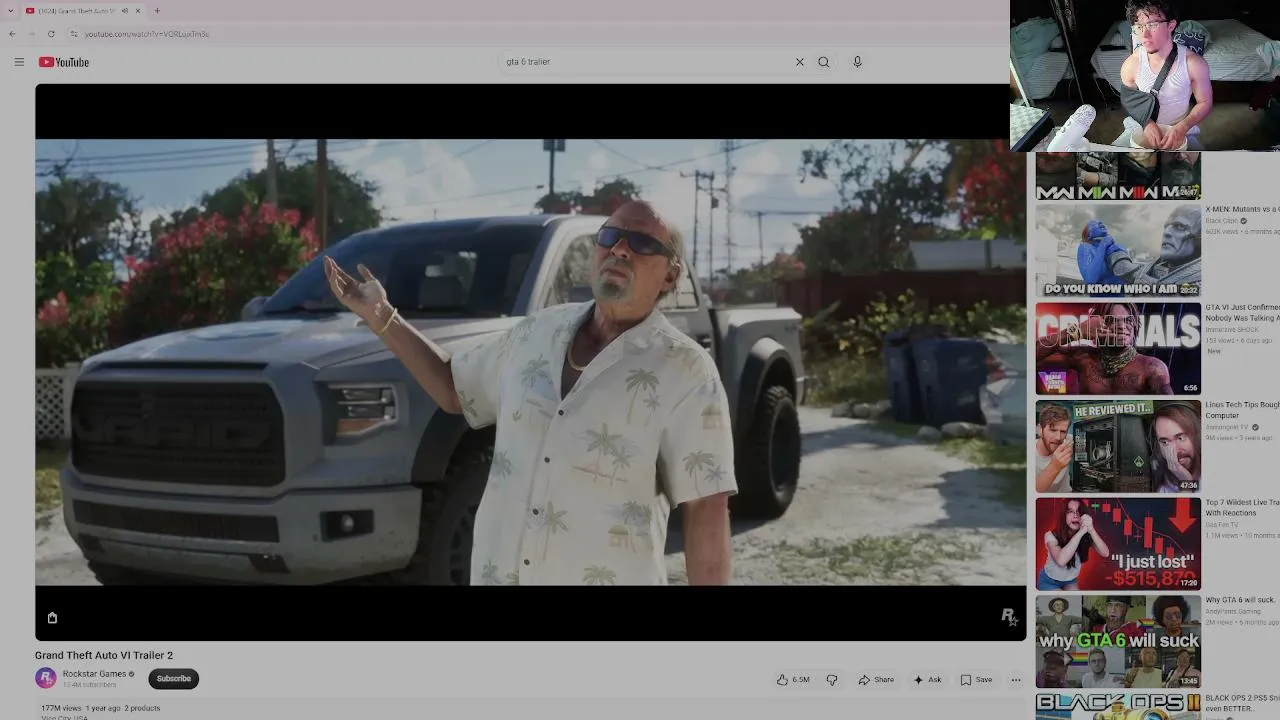Open site info icon beside the URL

tap(73, 34)
